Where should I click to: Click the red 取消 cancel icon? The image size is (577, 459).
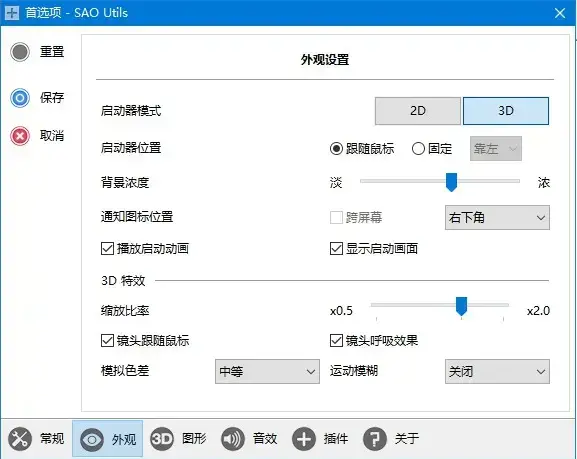pos(20,136)
